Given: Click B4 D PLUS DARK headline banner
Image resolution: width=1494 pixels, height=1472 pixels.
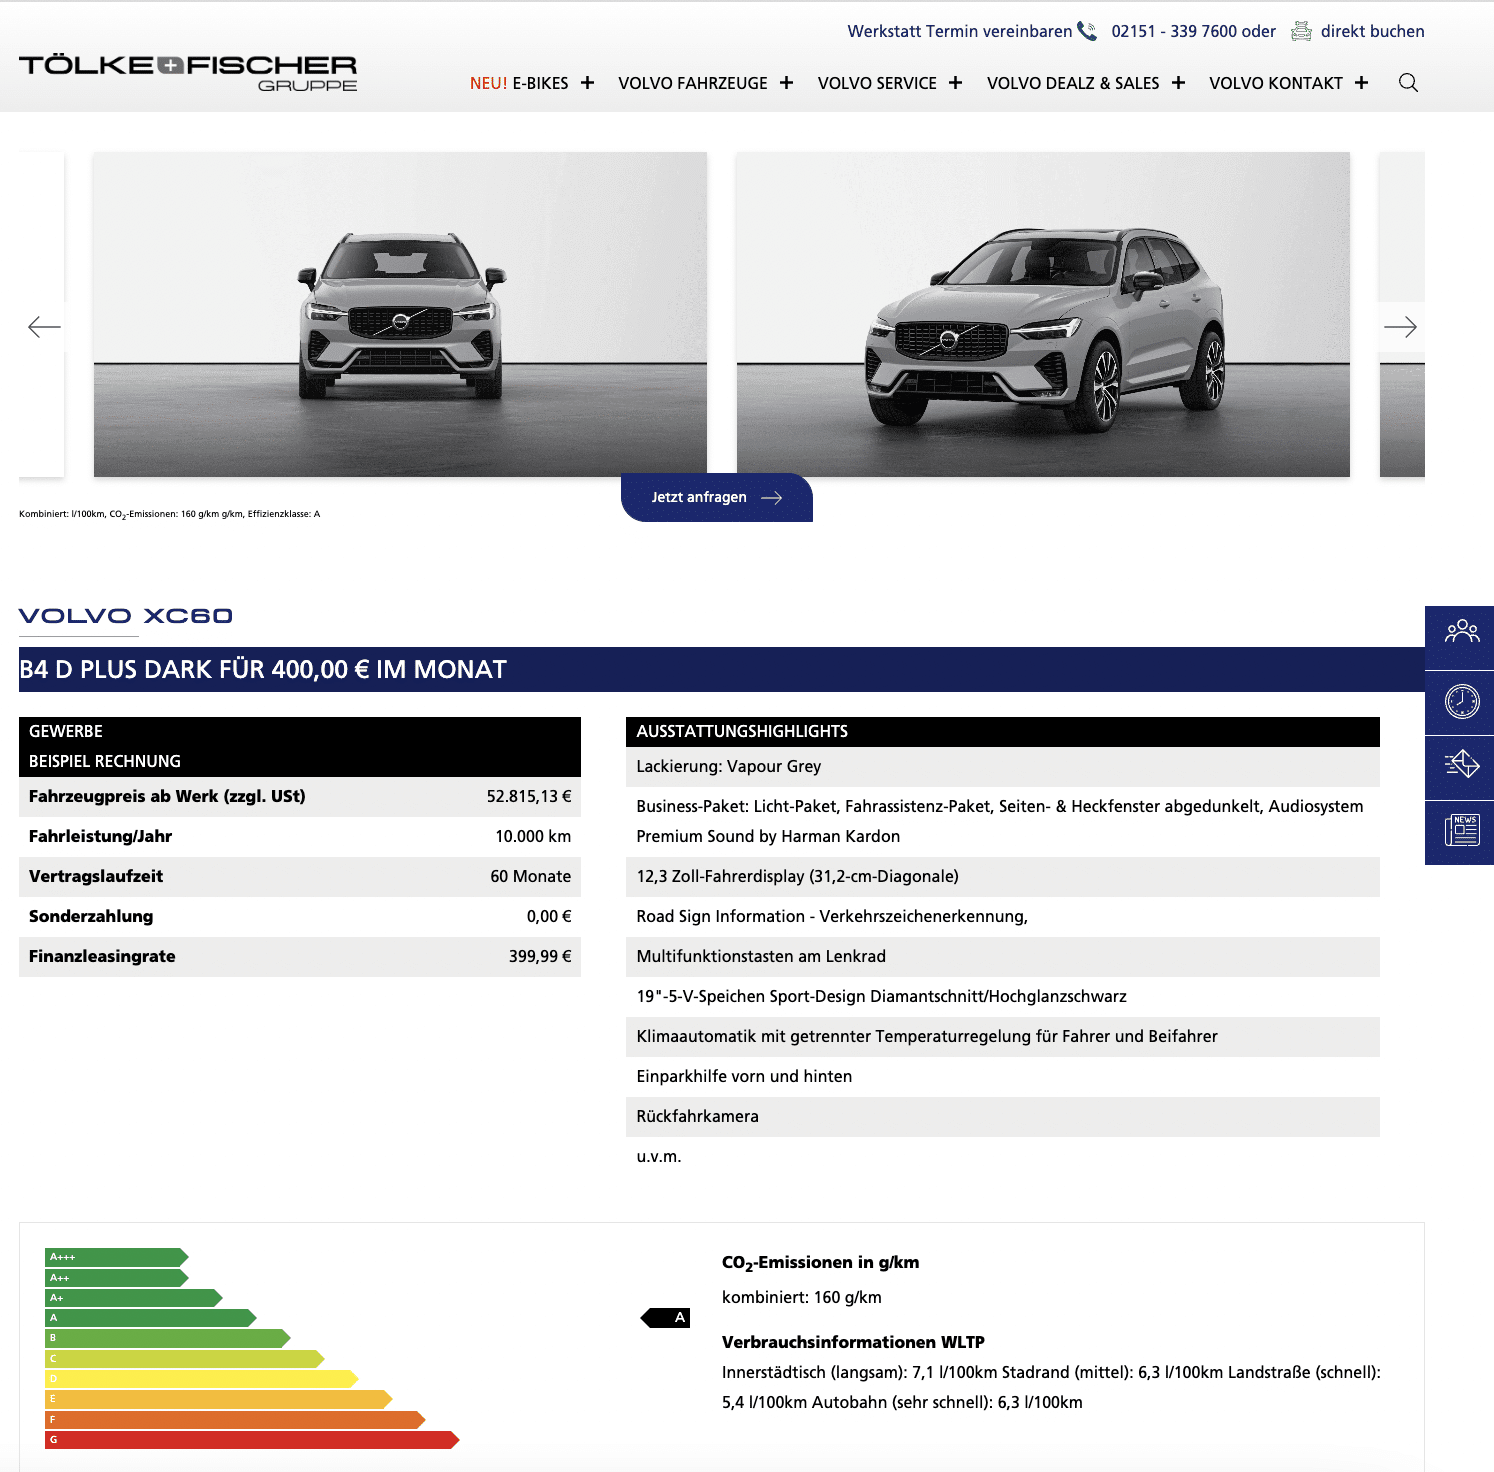Looking at the screenshot, I should point(722,669).
